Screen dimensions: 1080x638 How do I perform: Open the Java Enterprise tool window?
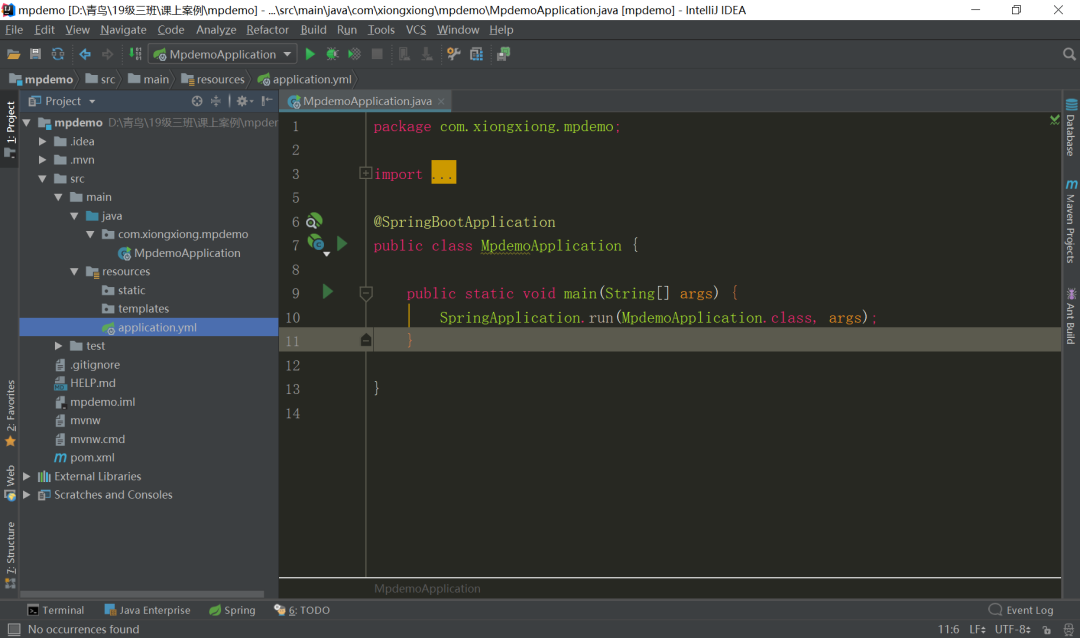point(147,610)
